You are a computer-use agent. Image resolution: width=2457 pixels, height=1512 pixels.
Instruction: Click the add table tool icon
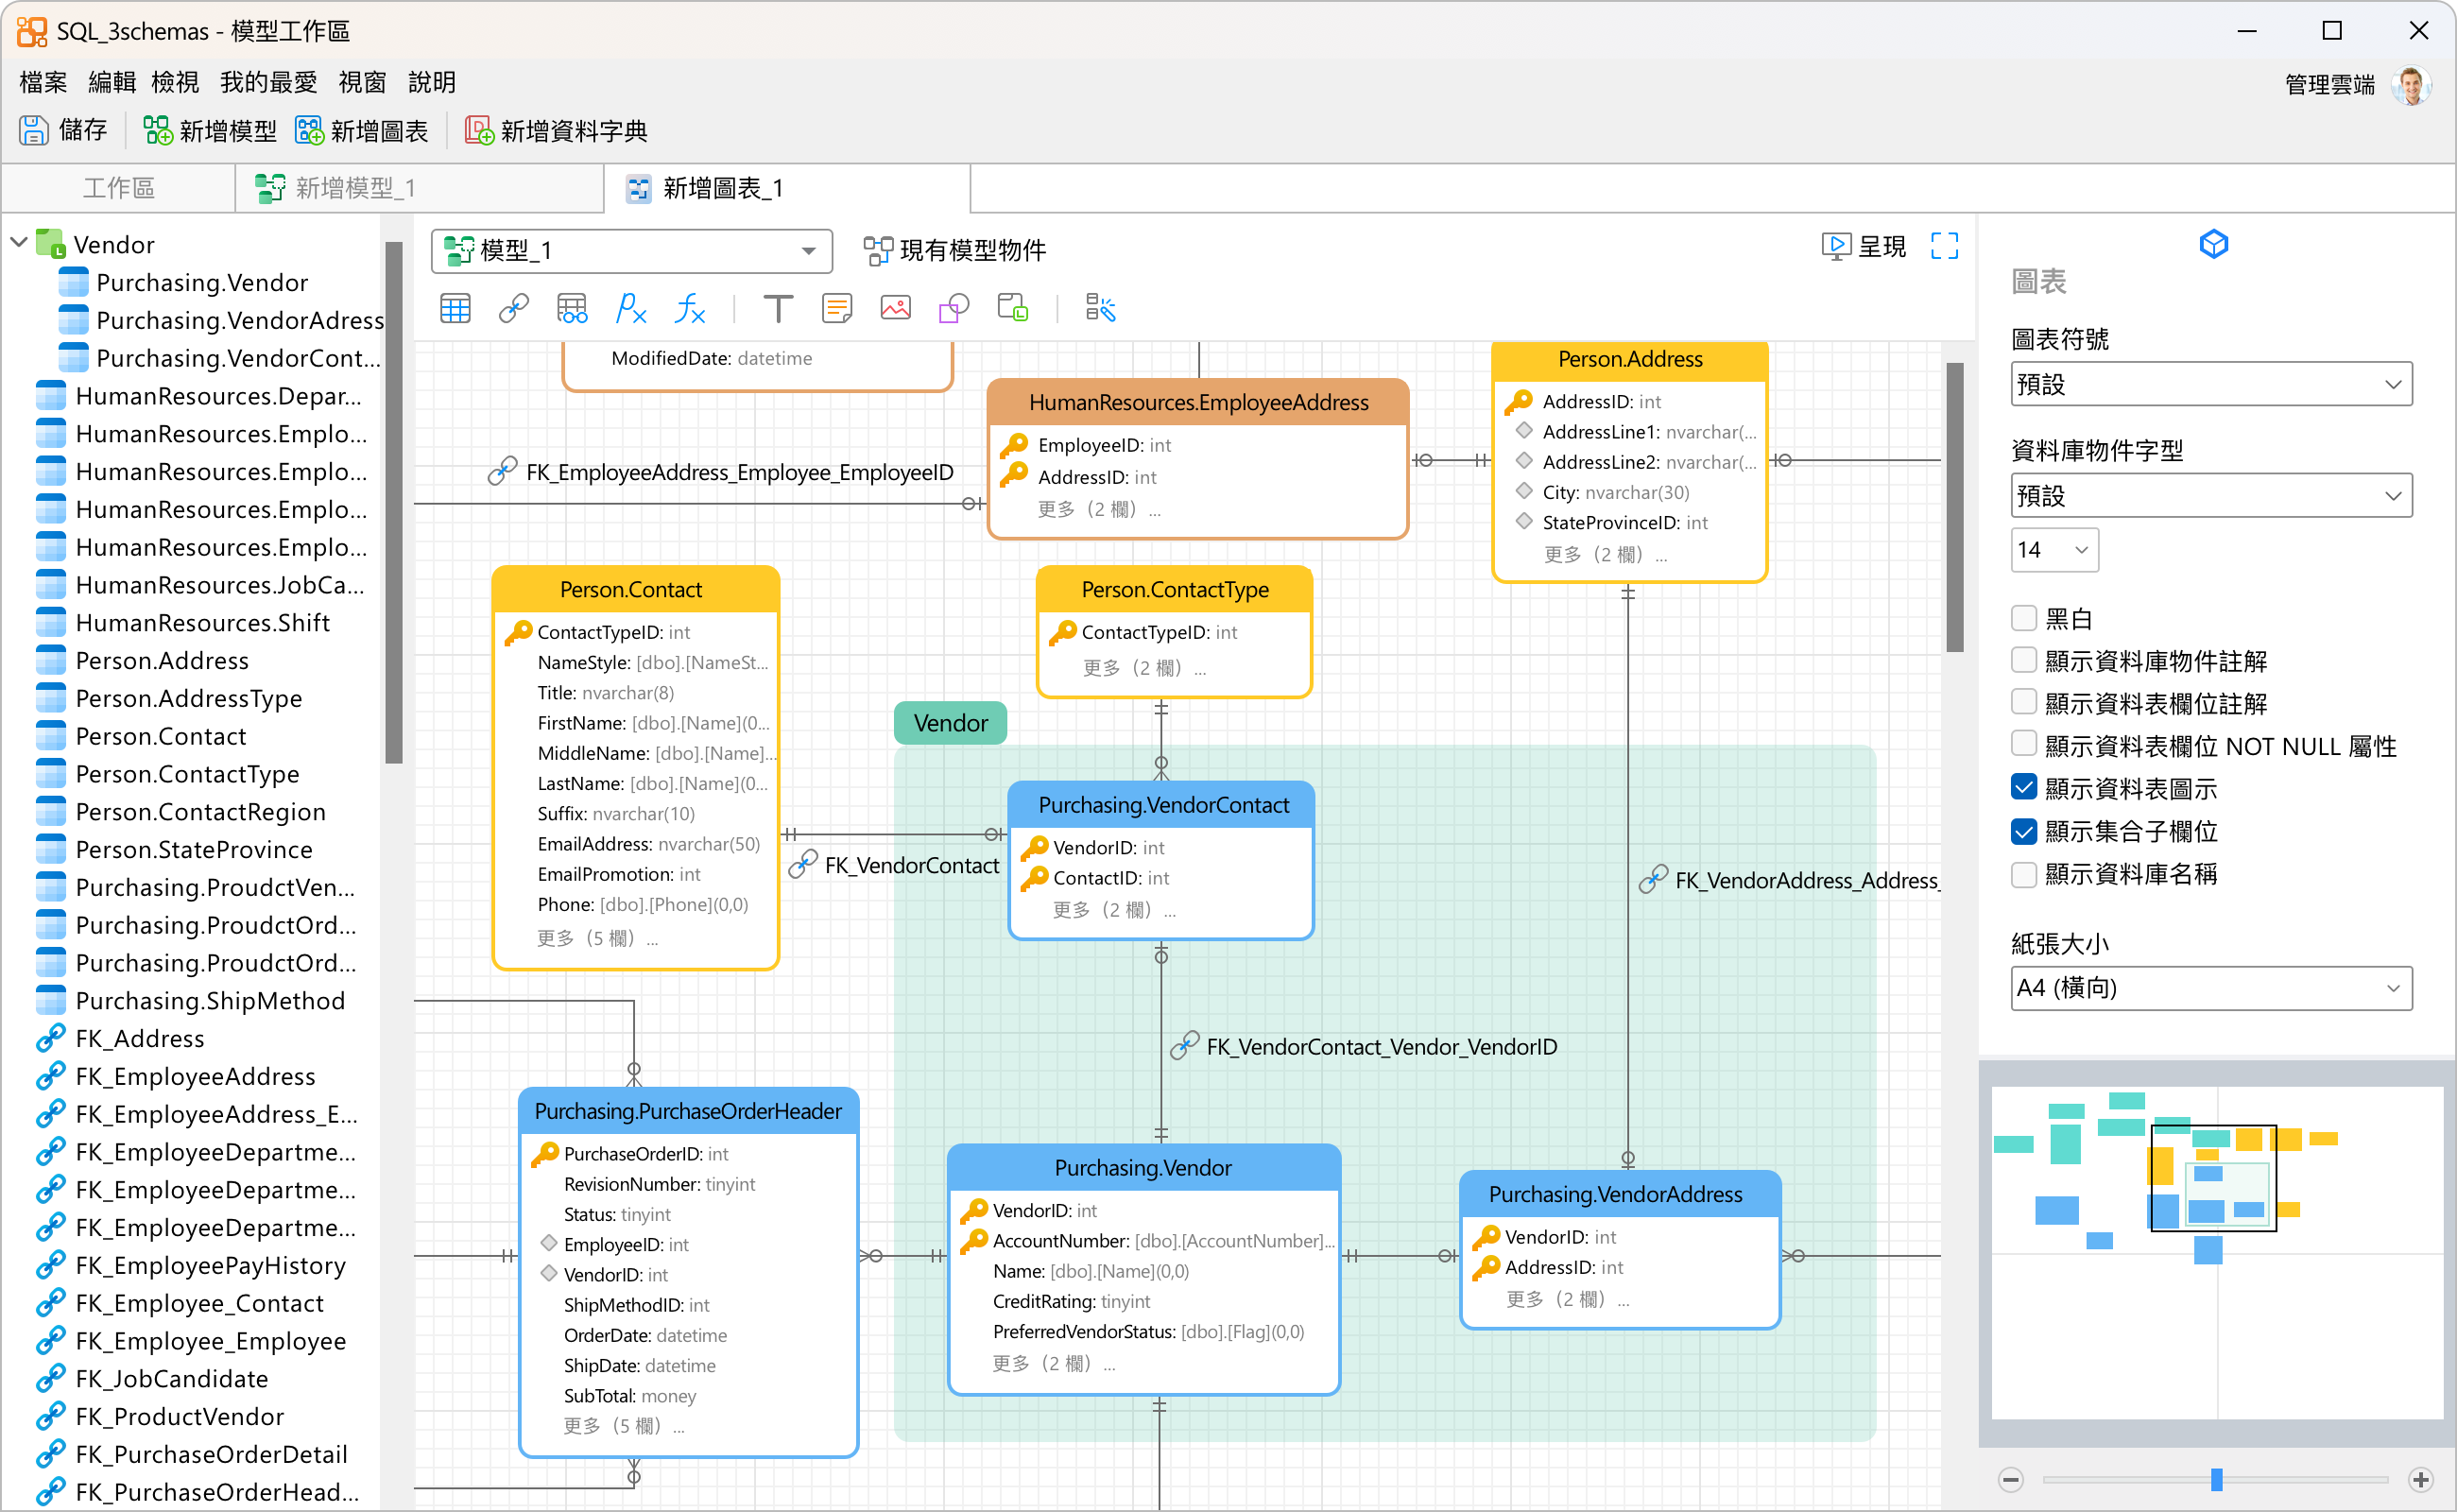click(455, 309)
